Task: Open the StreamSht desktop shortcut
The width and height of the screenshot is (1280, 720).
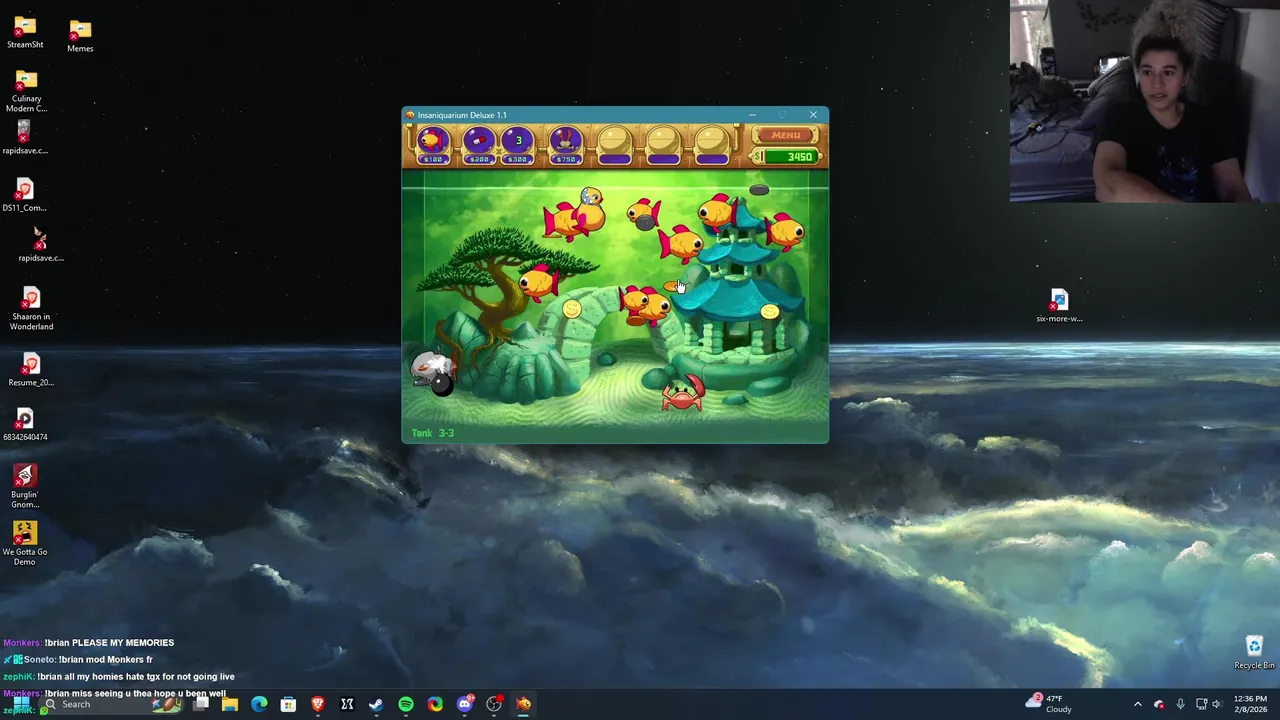Action: [25, 32]
